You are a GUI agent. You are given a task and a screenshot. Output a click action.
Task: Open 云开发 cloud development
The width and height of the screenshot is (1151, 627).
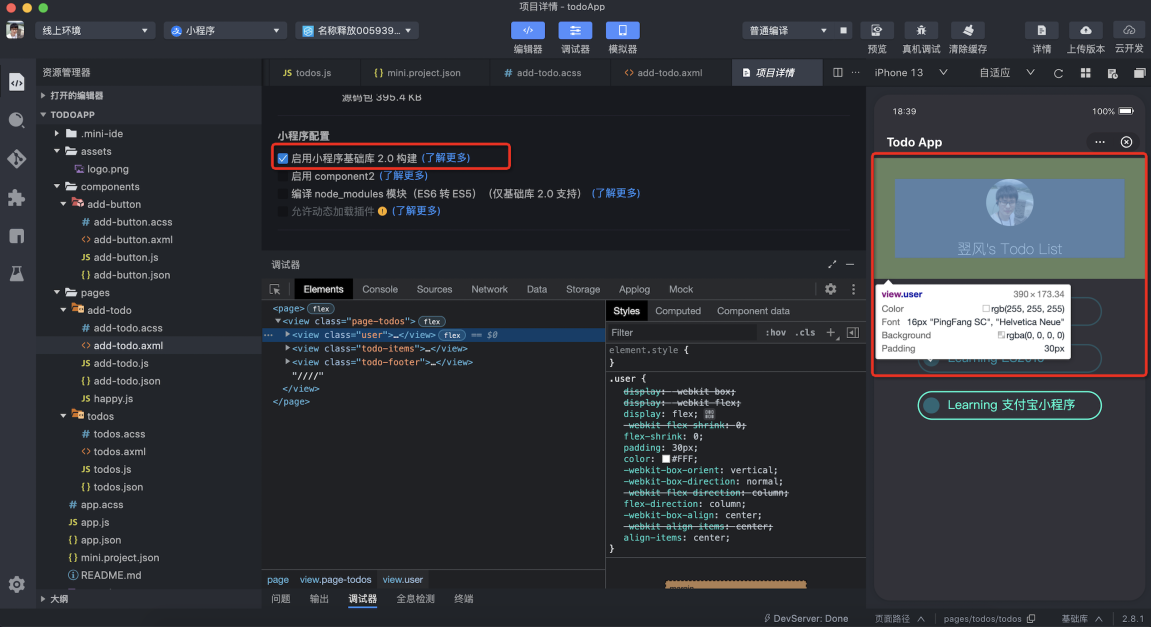(x=1129, y=30)
